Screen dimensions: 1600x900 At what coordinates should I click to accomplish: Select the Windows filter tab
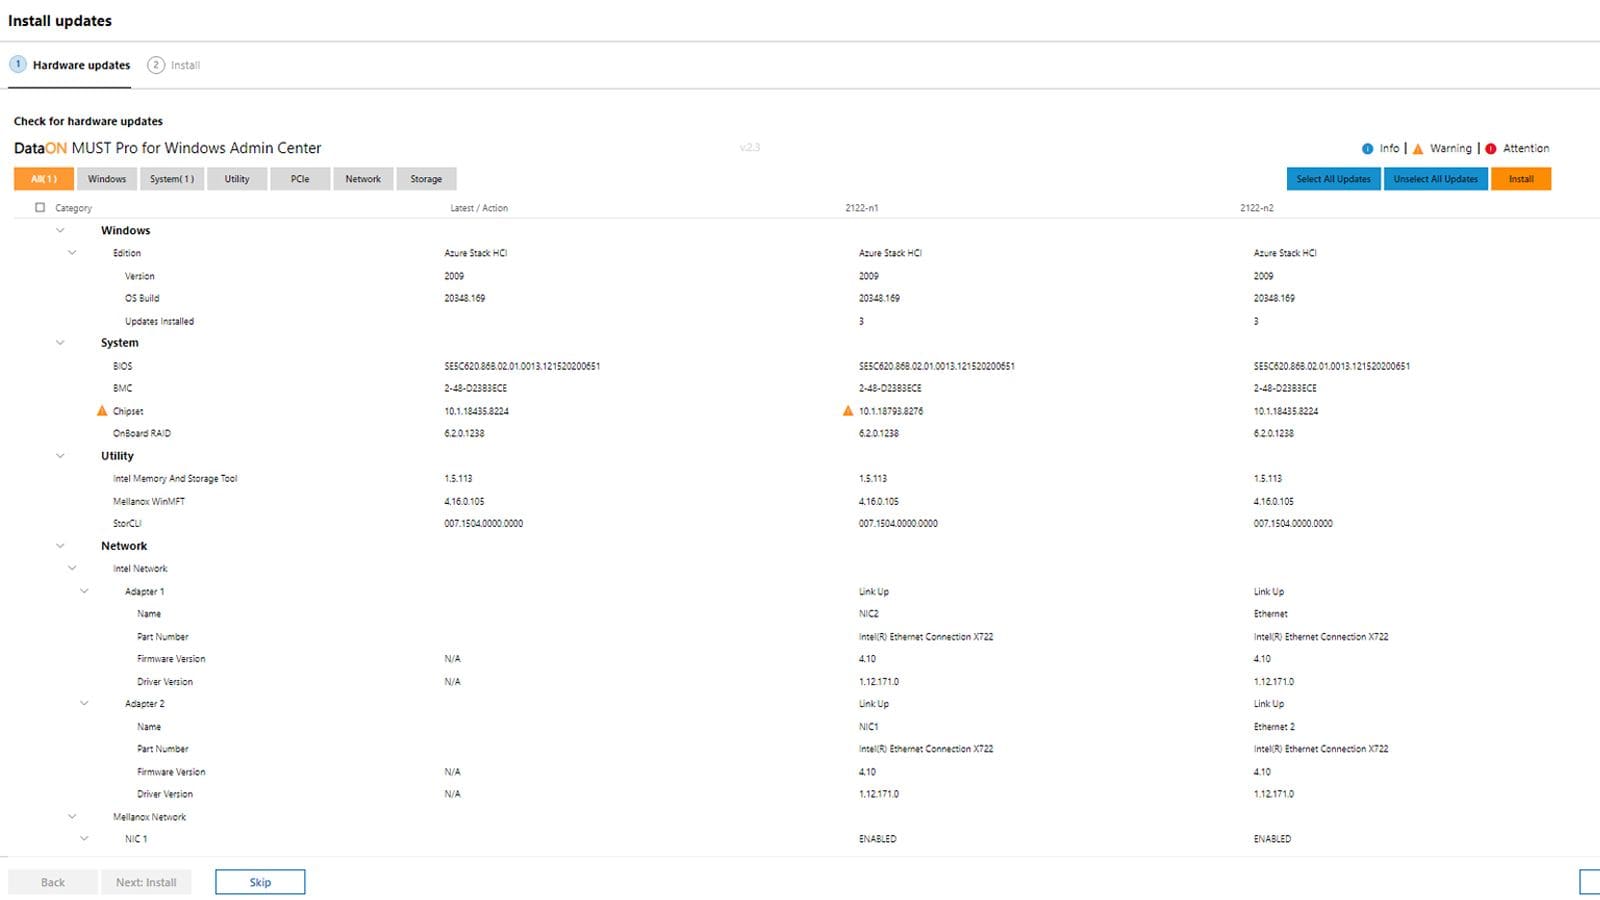[x=107, y=179]
